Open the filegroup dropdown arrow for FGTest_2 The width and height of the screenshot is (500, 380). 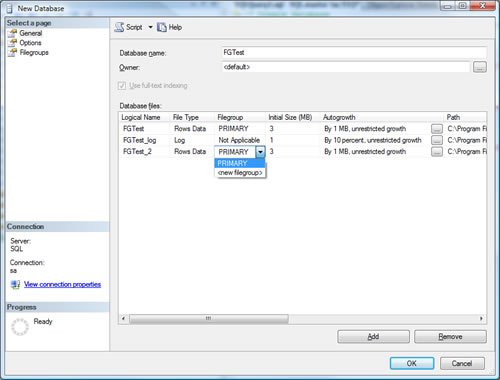260,152
